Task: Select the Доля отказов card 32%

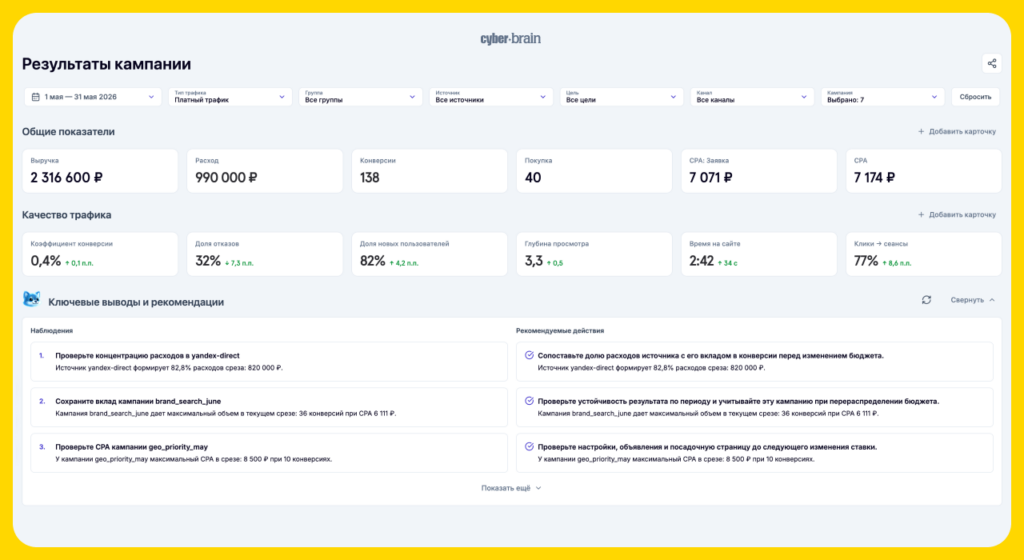Action: click(264, 254)
